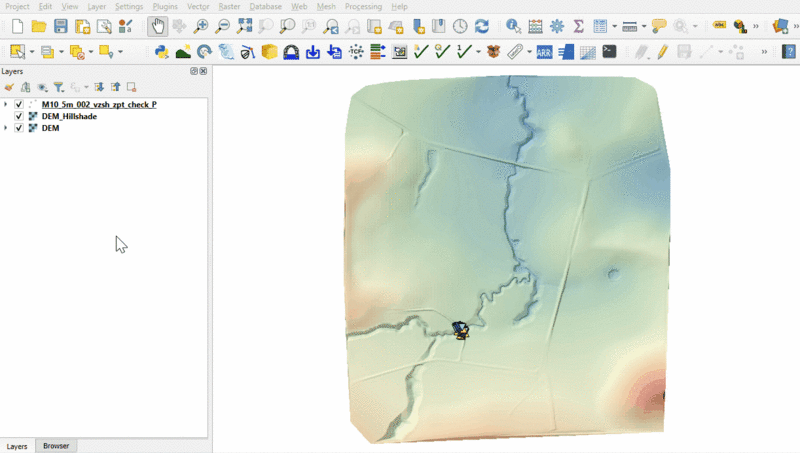Uncheck the DEM_Hillshade layer visibility

click(x=19, y=116)
